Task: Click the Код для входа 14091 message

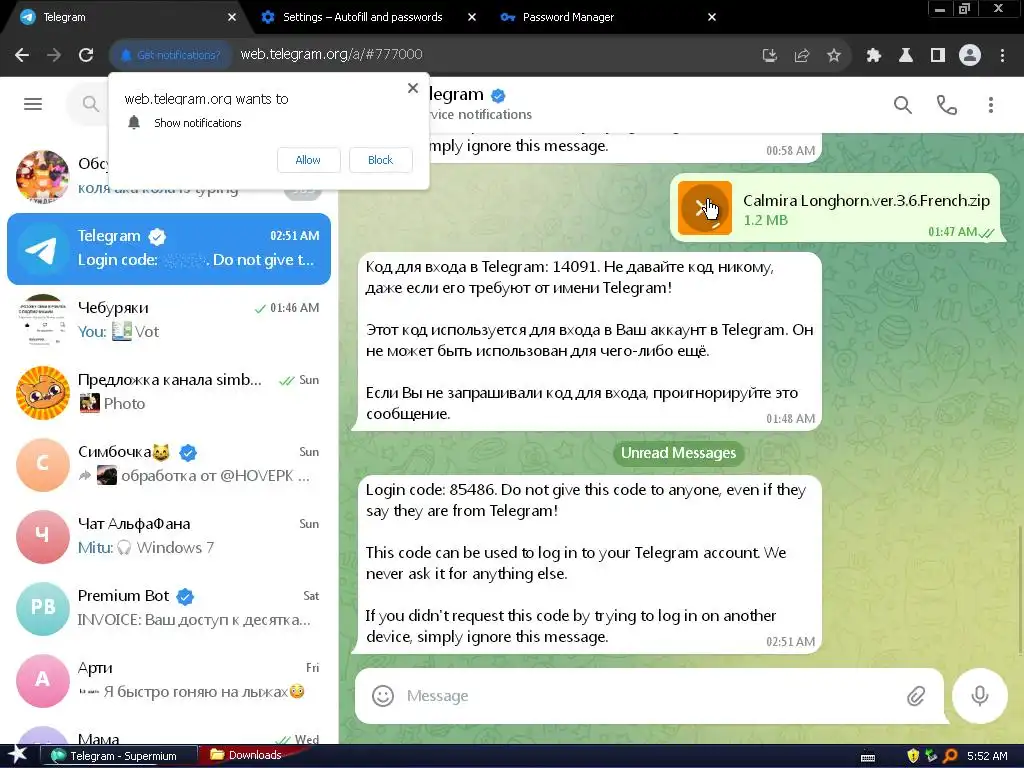Action: pos(586,341)
